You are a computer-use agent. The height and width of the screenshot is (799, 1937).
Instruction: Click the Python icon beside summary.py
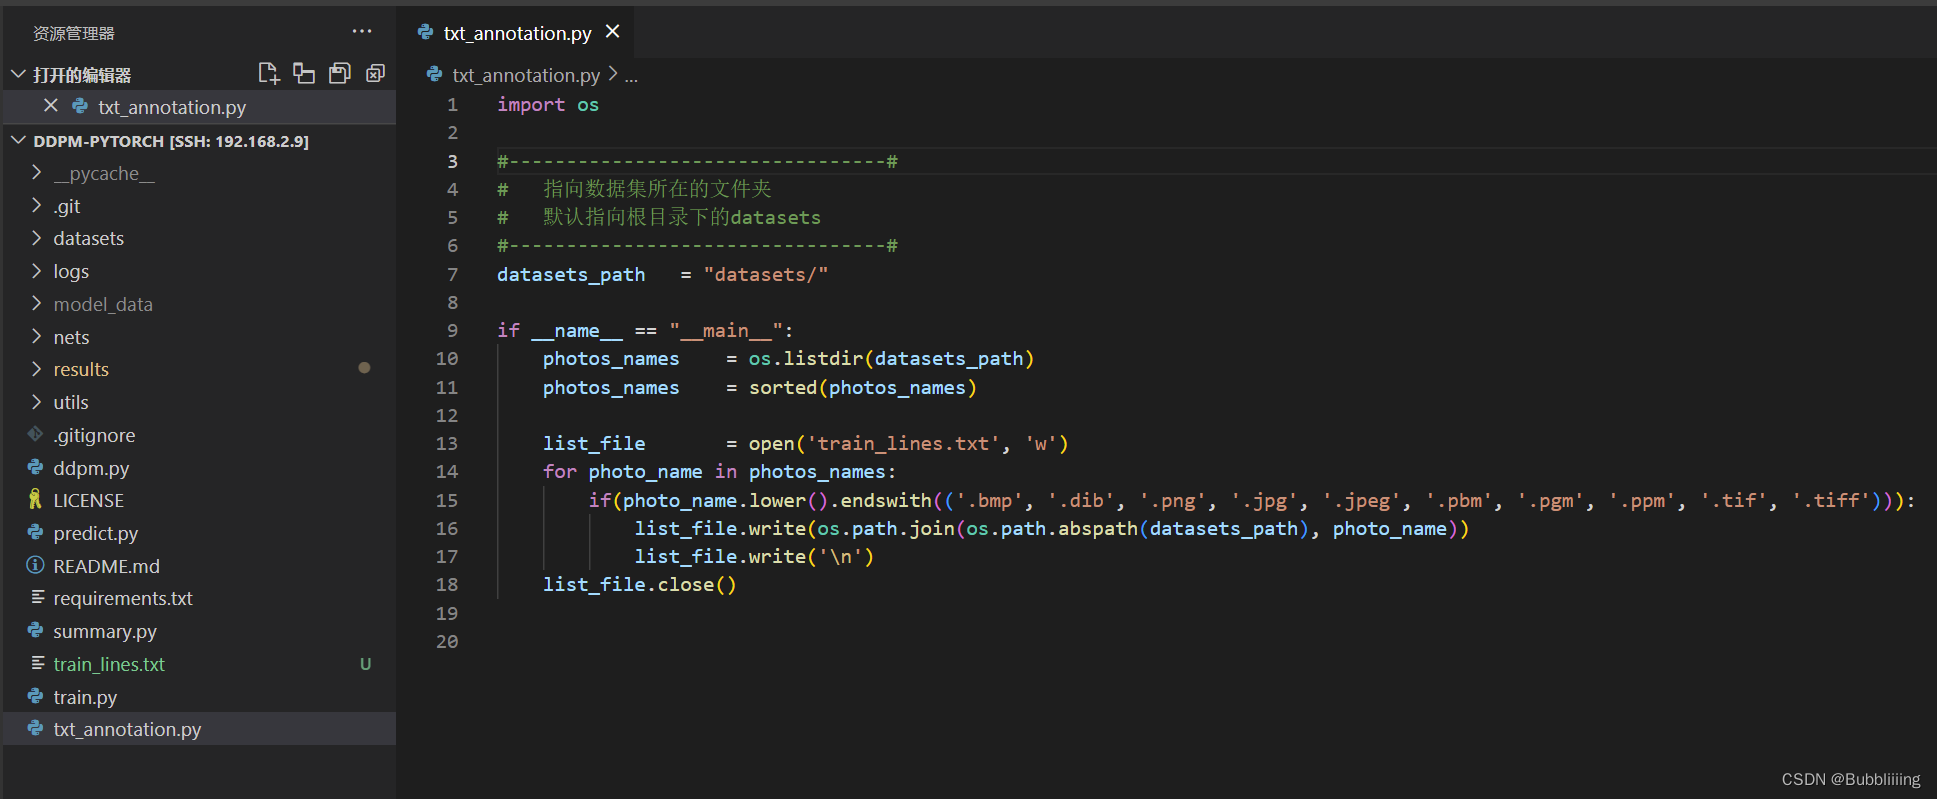(x=36, y=630)
